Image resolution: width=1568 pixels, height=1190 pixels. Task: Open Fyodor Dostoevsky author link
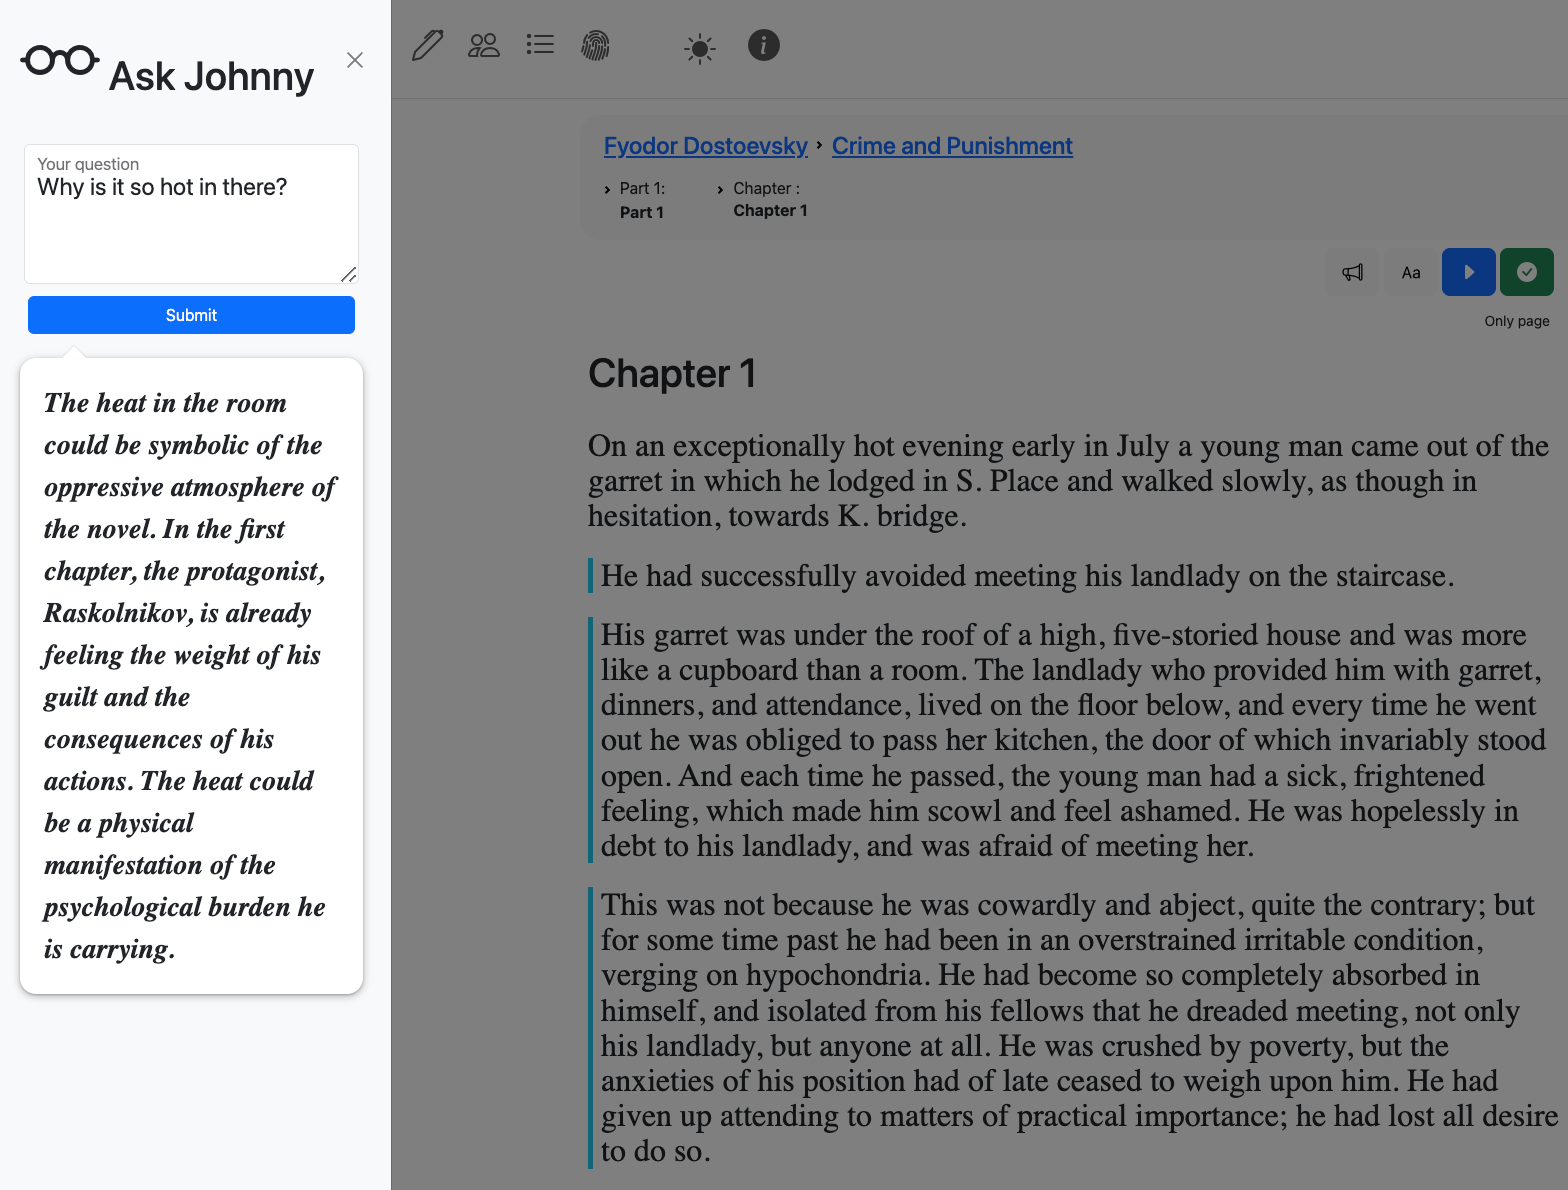[706, 146]
